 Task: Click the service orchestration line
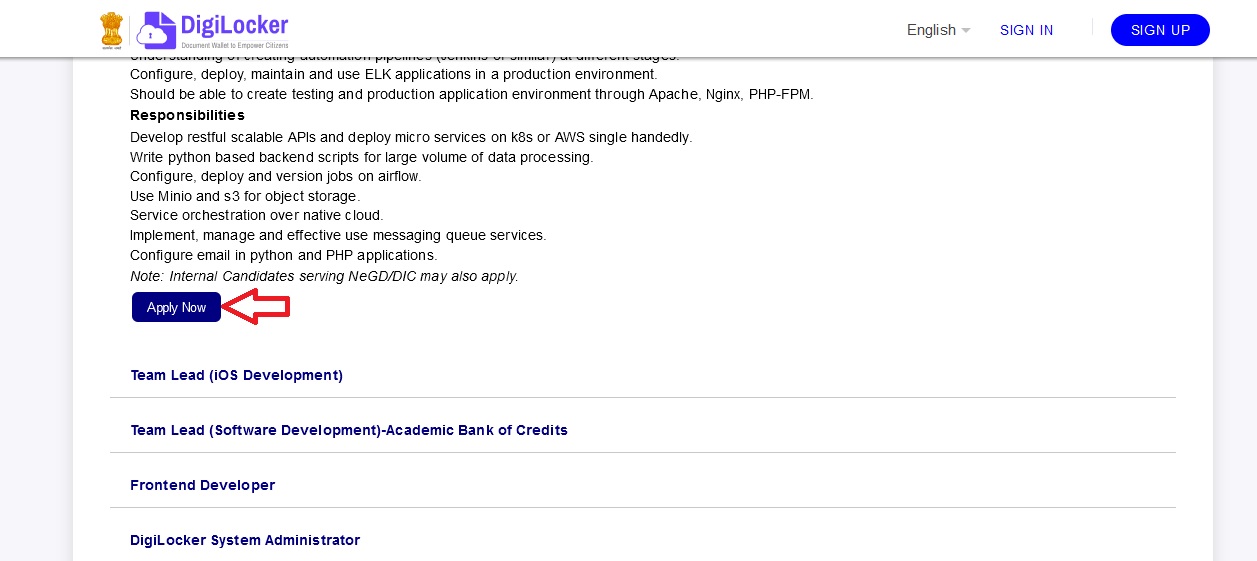[x=257, y=215]
